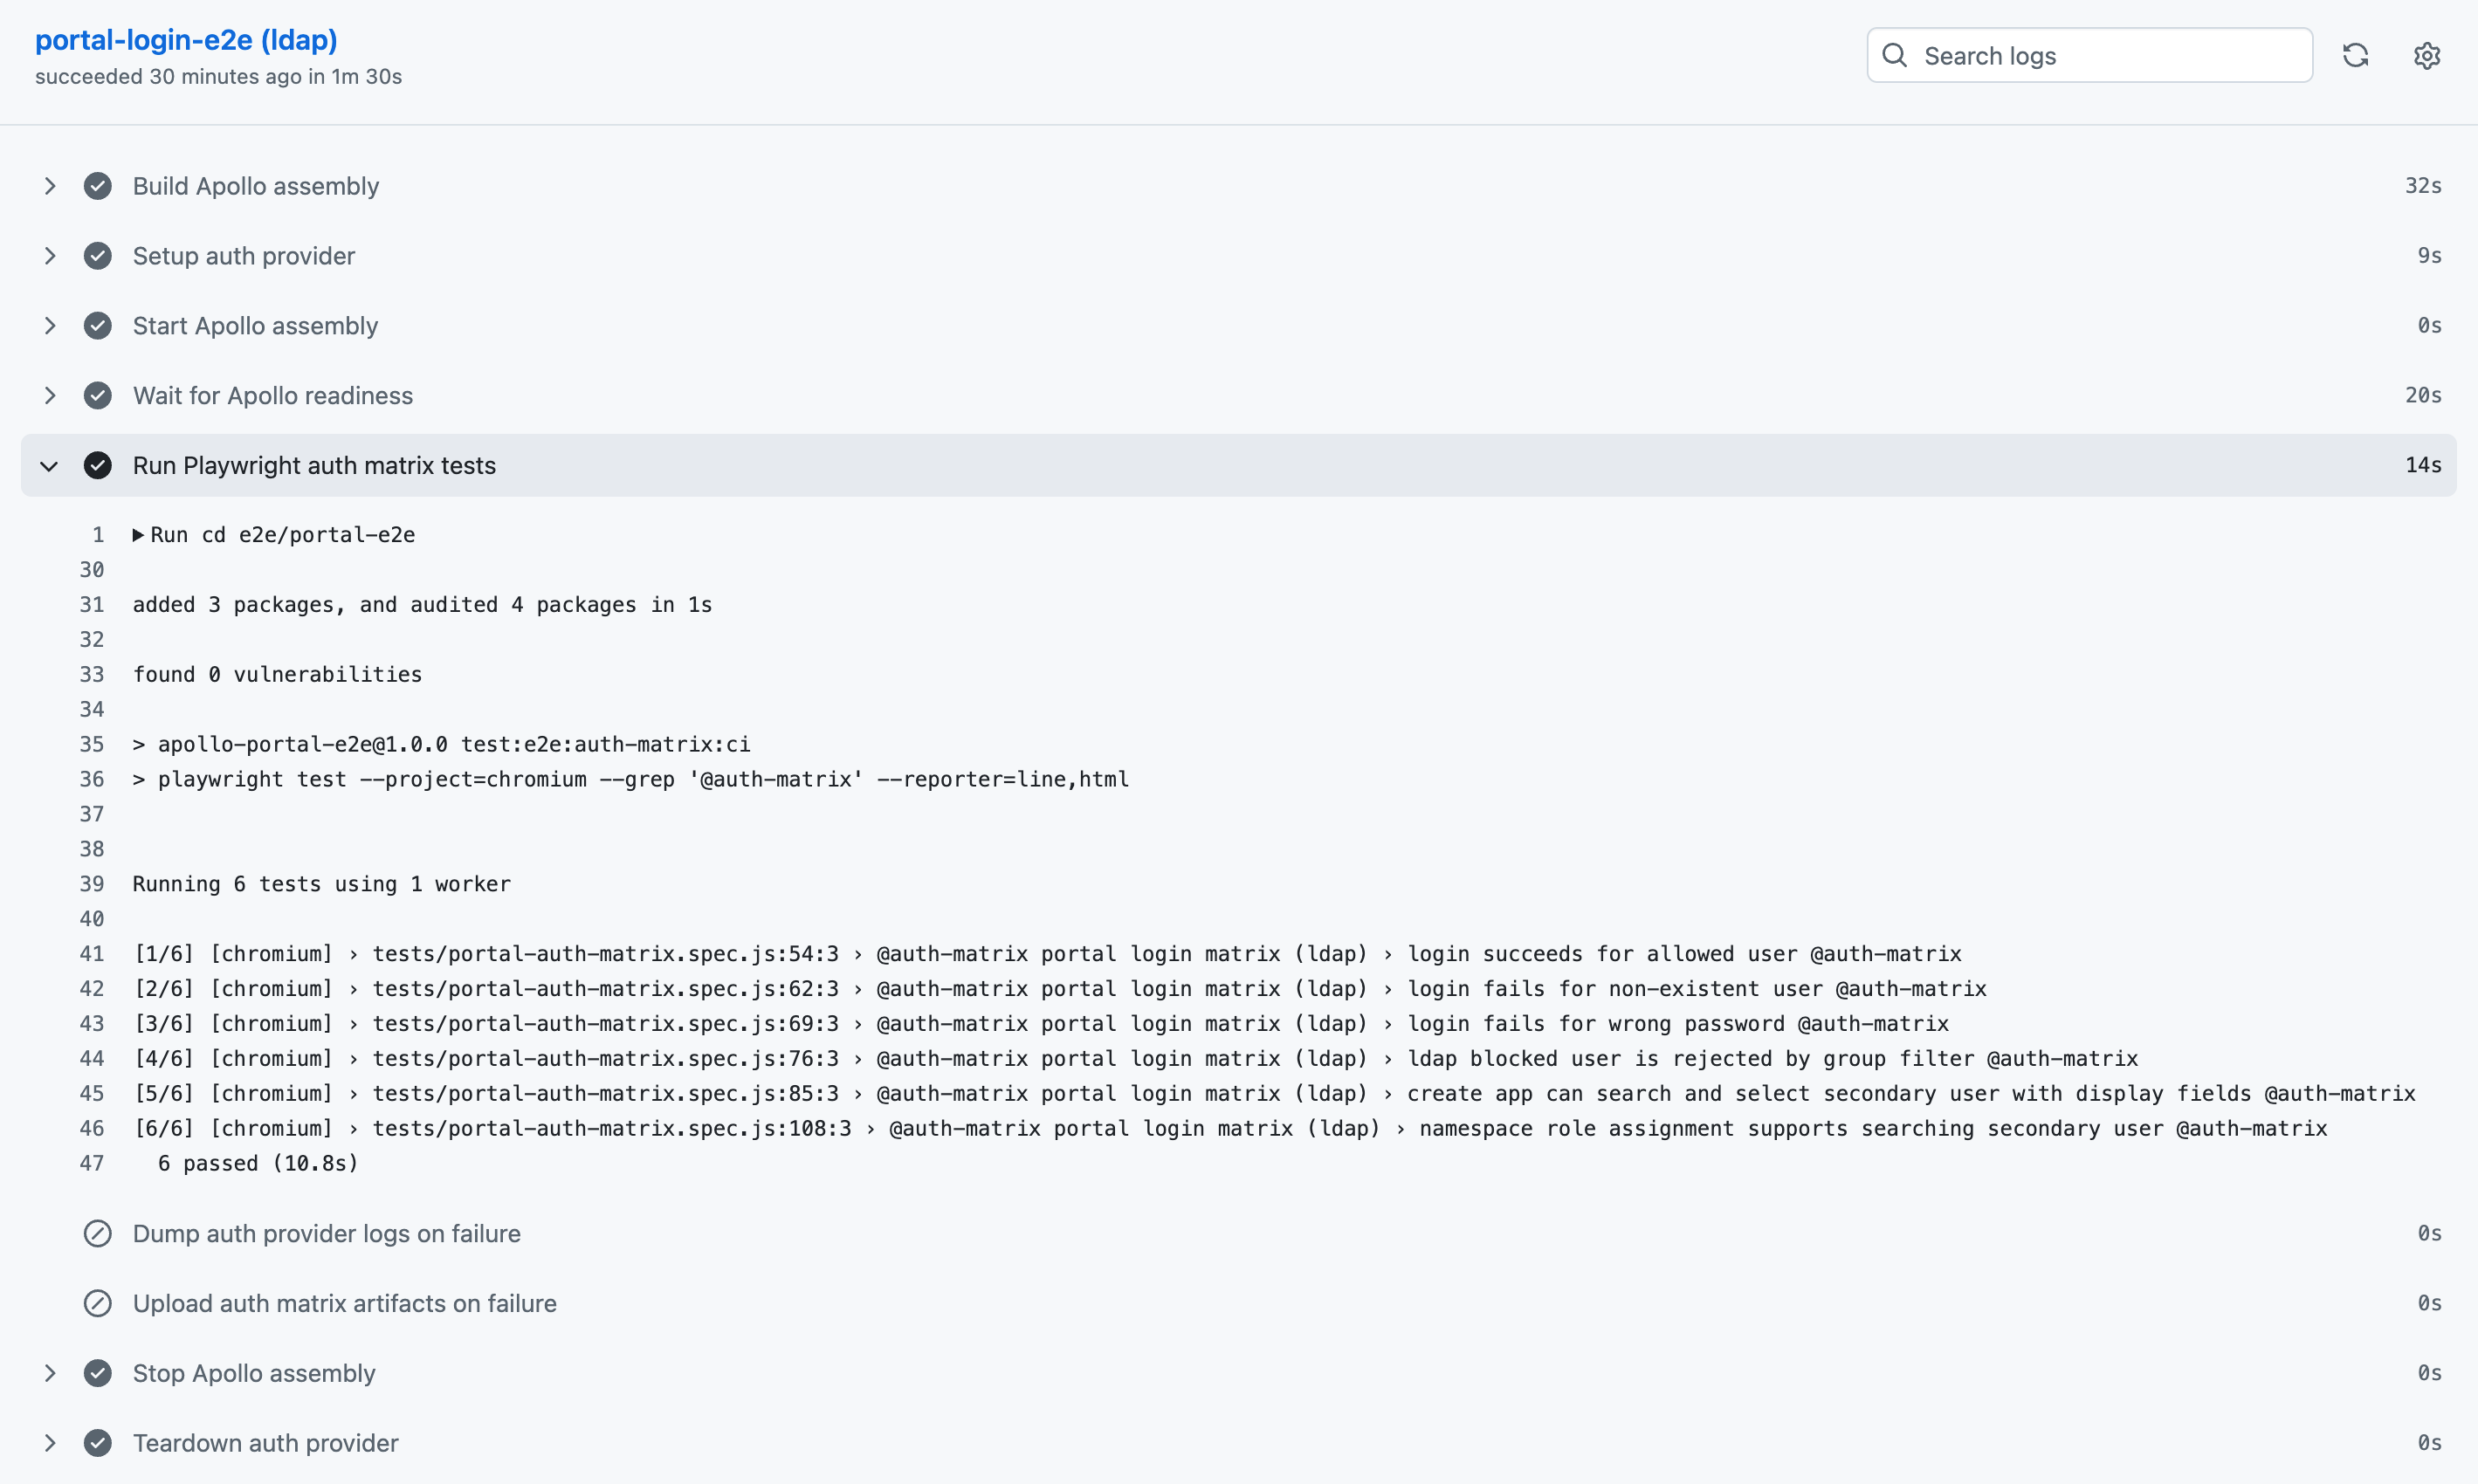
Task: Expand the Stop Apollo assembly step
Action: click(49, 1373)
